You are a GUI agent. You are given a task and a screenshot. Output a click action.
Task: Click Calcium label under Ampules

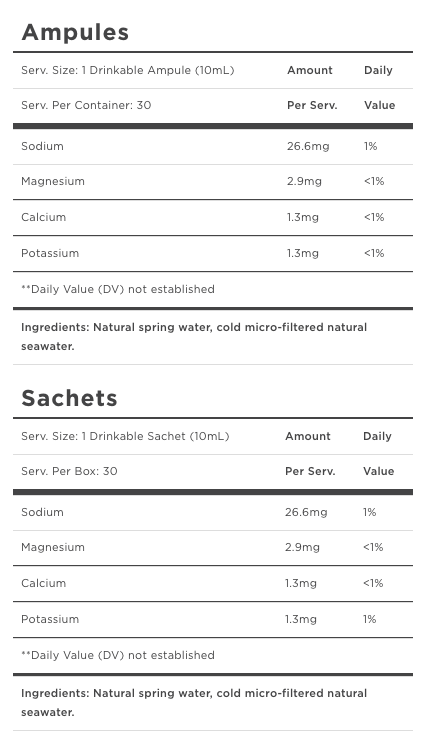pos(43,217)
